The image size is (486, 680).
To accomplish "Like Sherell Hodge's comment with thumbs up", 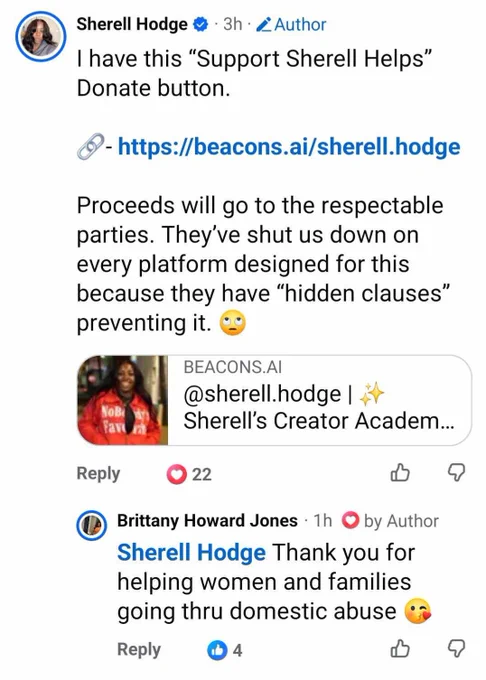I will 400,473.
